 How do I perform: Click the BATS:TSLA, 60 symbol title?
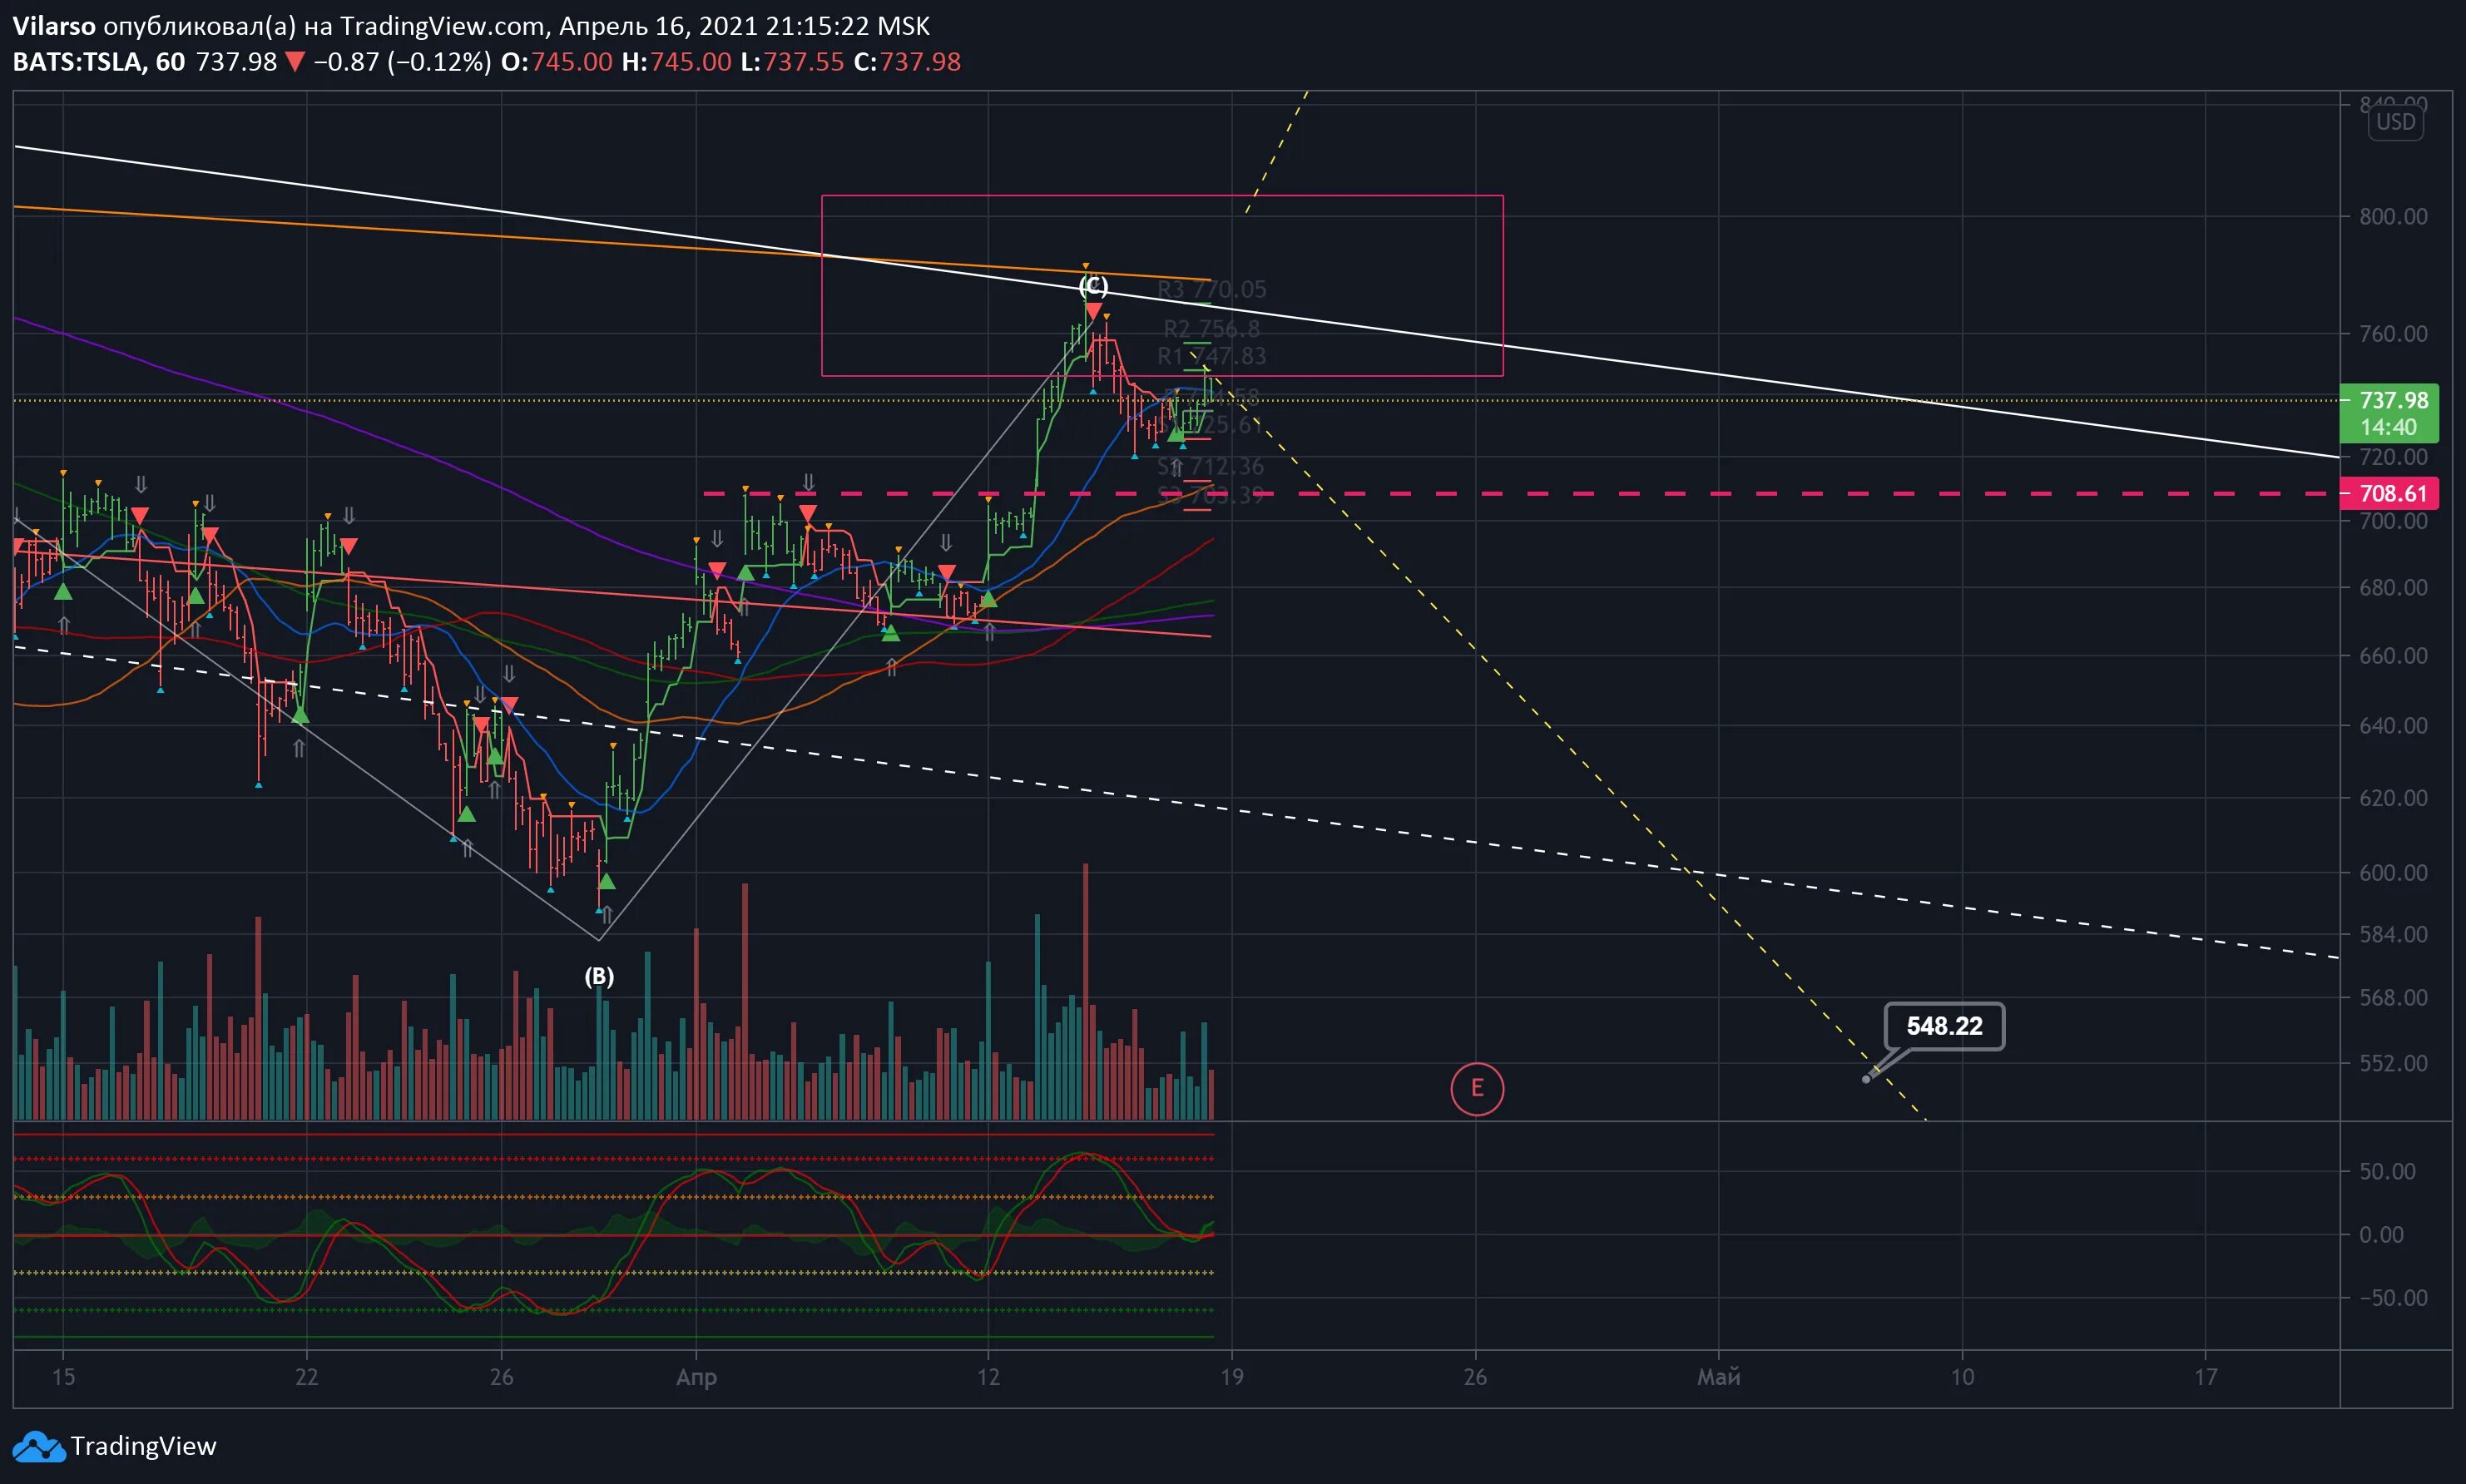coord(99,62)
